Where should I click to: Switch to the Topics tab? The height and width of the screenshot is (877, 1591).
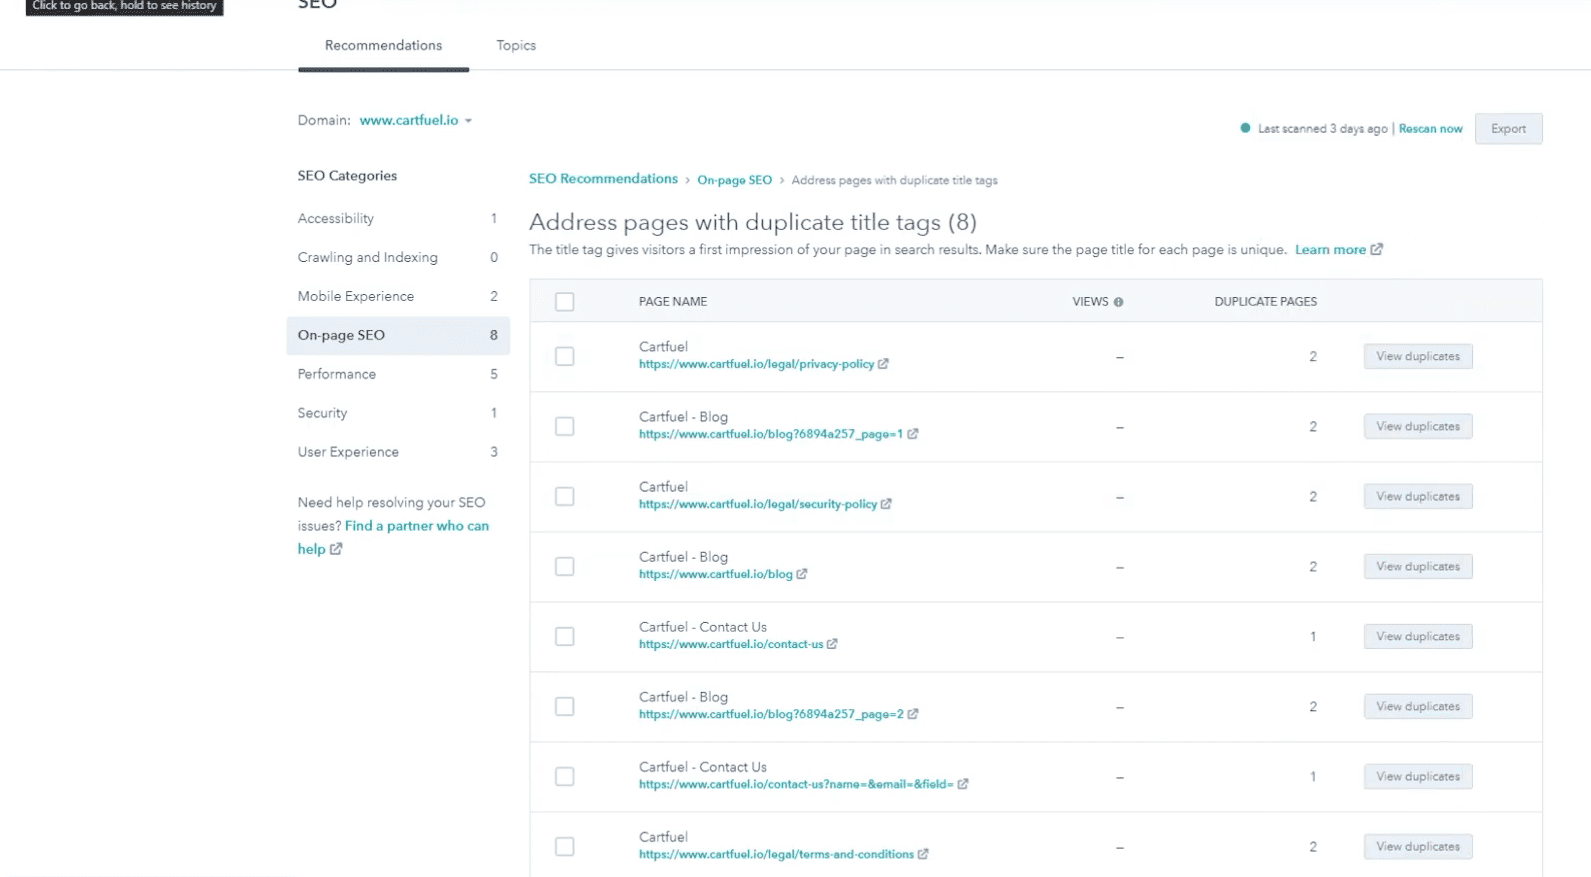coord(516,45)
